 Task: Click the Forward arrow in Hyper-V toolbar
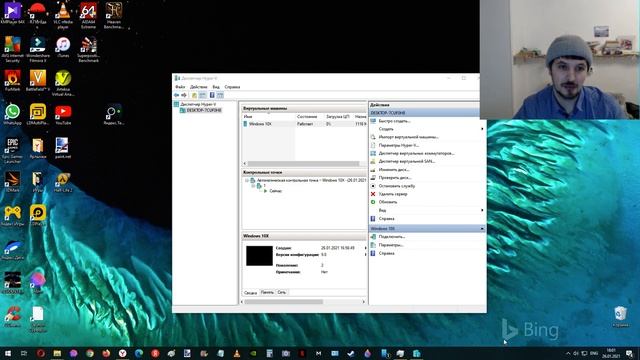(x=184, y=95)
